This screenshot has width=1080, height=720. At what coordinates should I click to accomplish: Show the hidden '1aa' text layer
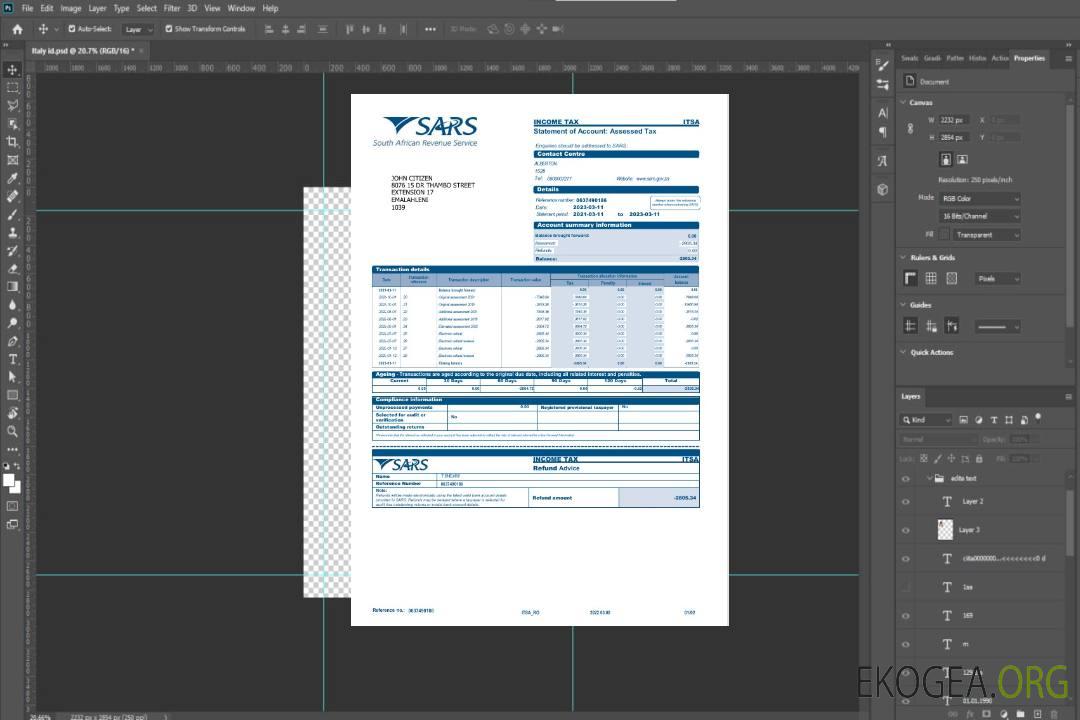906,587
